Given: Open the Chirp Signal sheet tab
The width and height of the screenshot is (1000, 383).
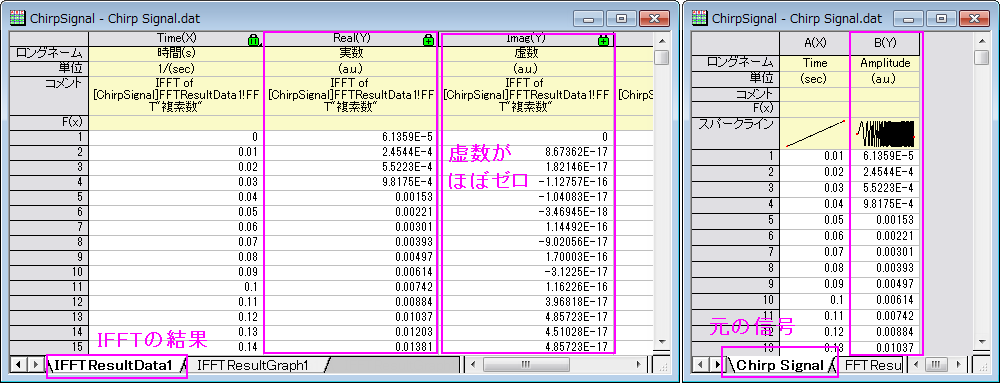Looking at the screenshot, I should point(779,365).
